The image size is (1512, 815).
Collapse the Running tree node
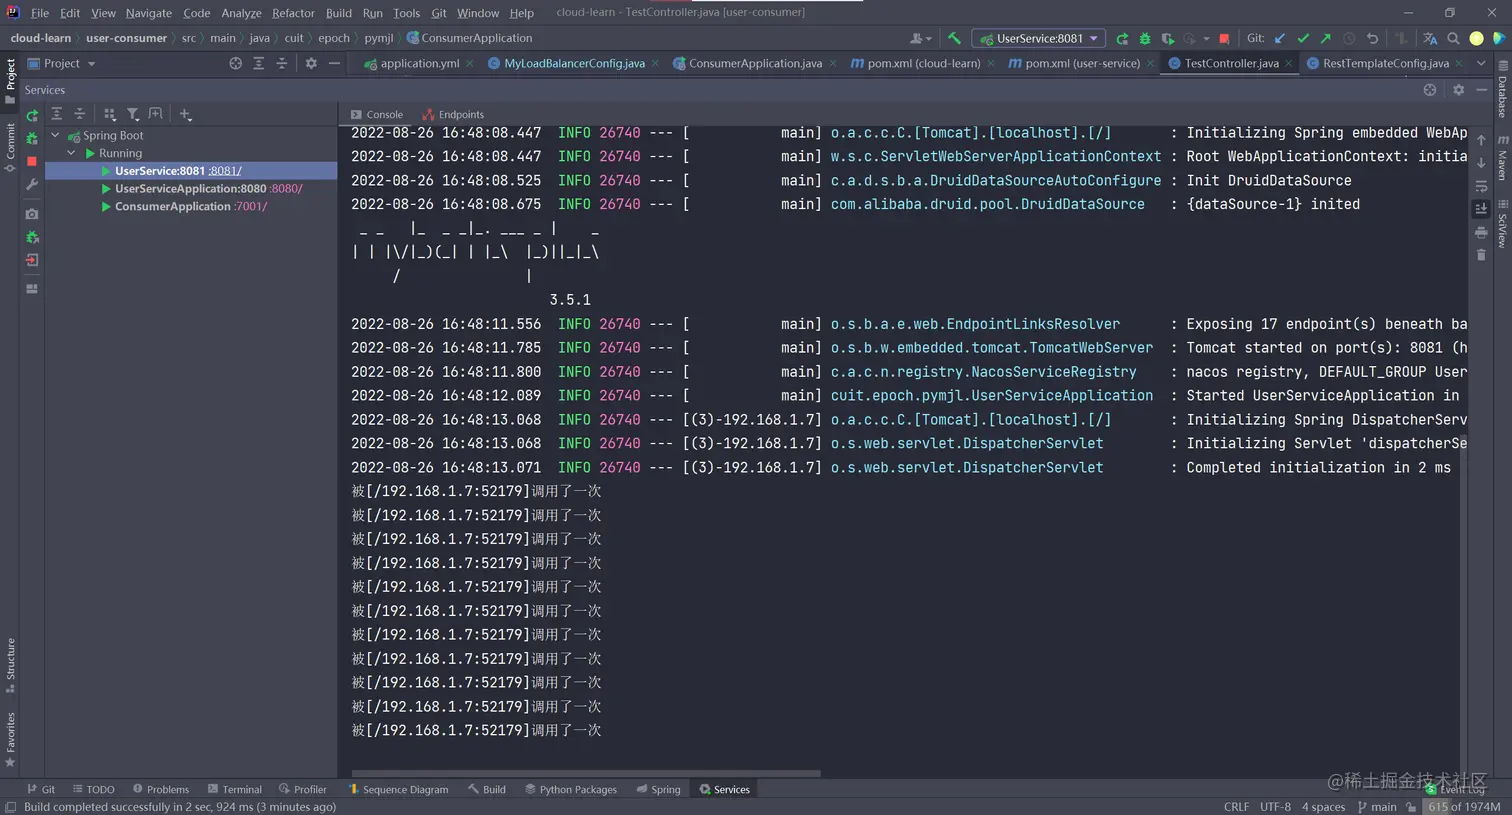pyautogui.click(x=72, y=153)
